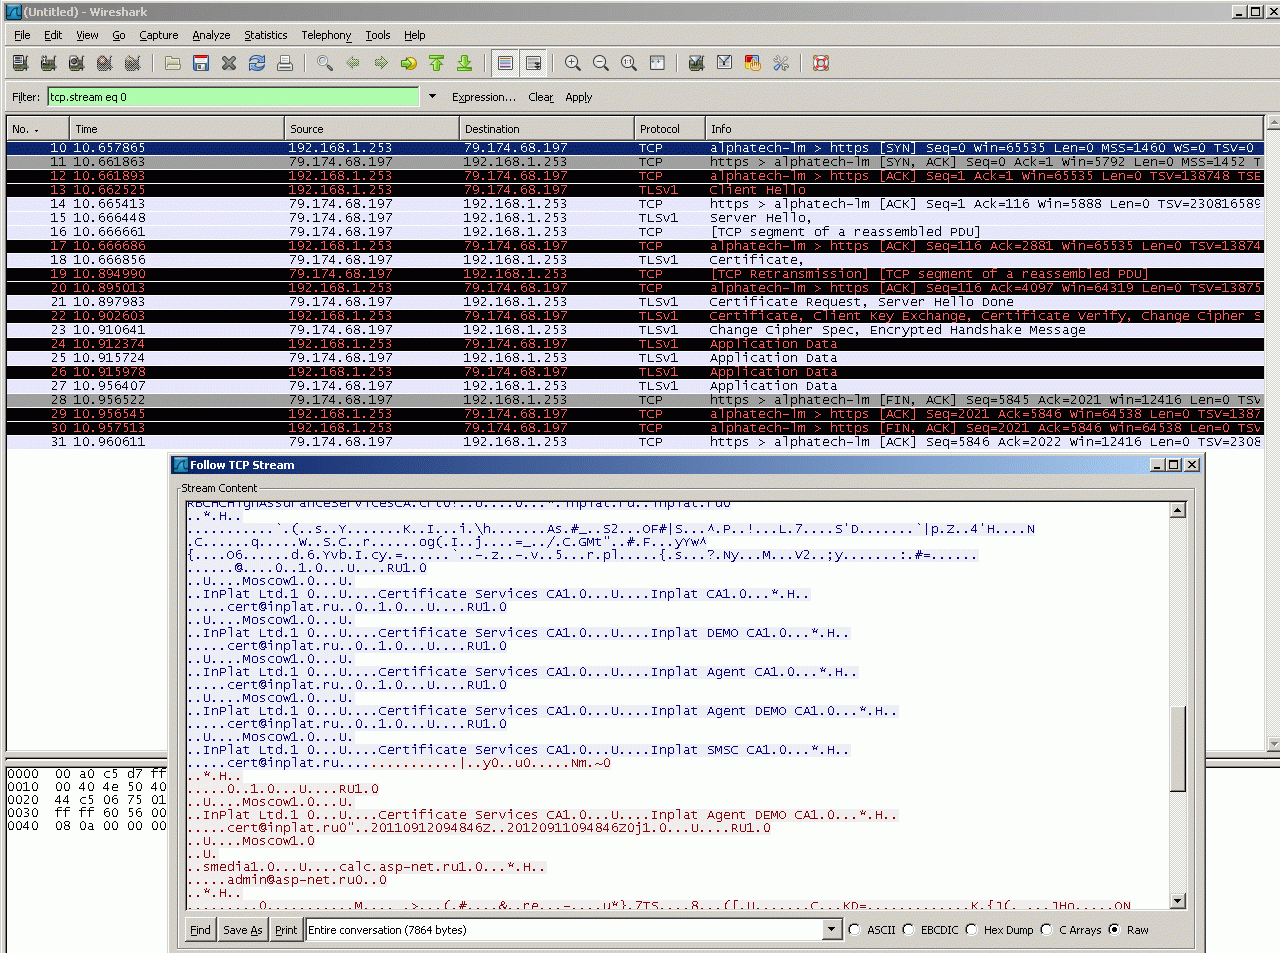Jump to the first packet

(x=437, y=63)
